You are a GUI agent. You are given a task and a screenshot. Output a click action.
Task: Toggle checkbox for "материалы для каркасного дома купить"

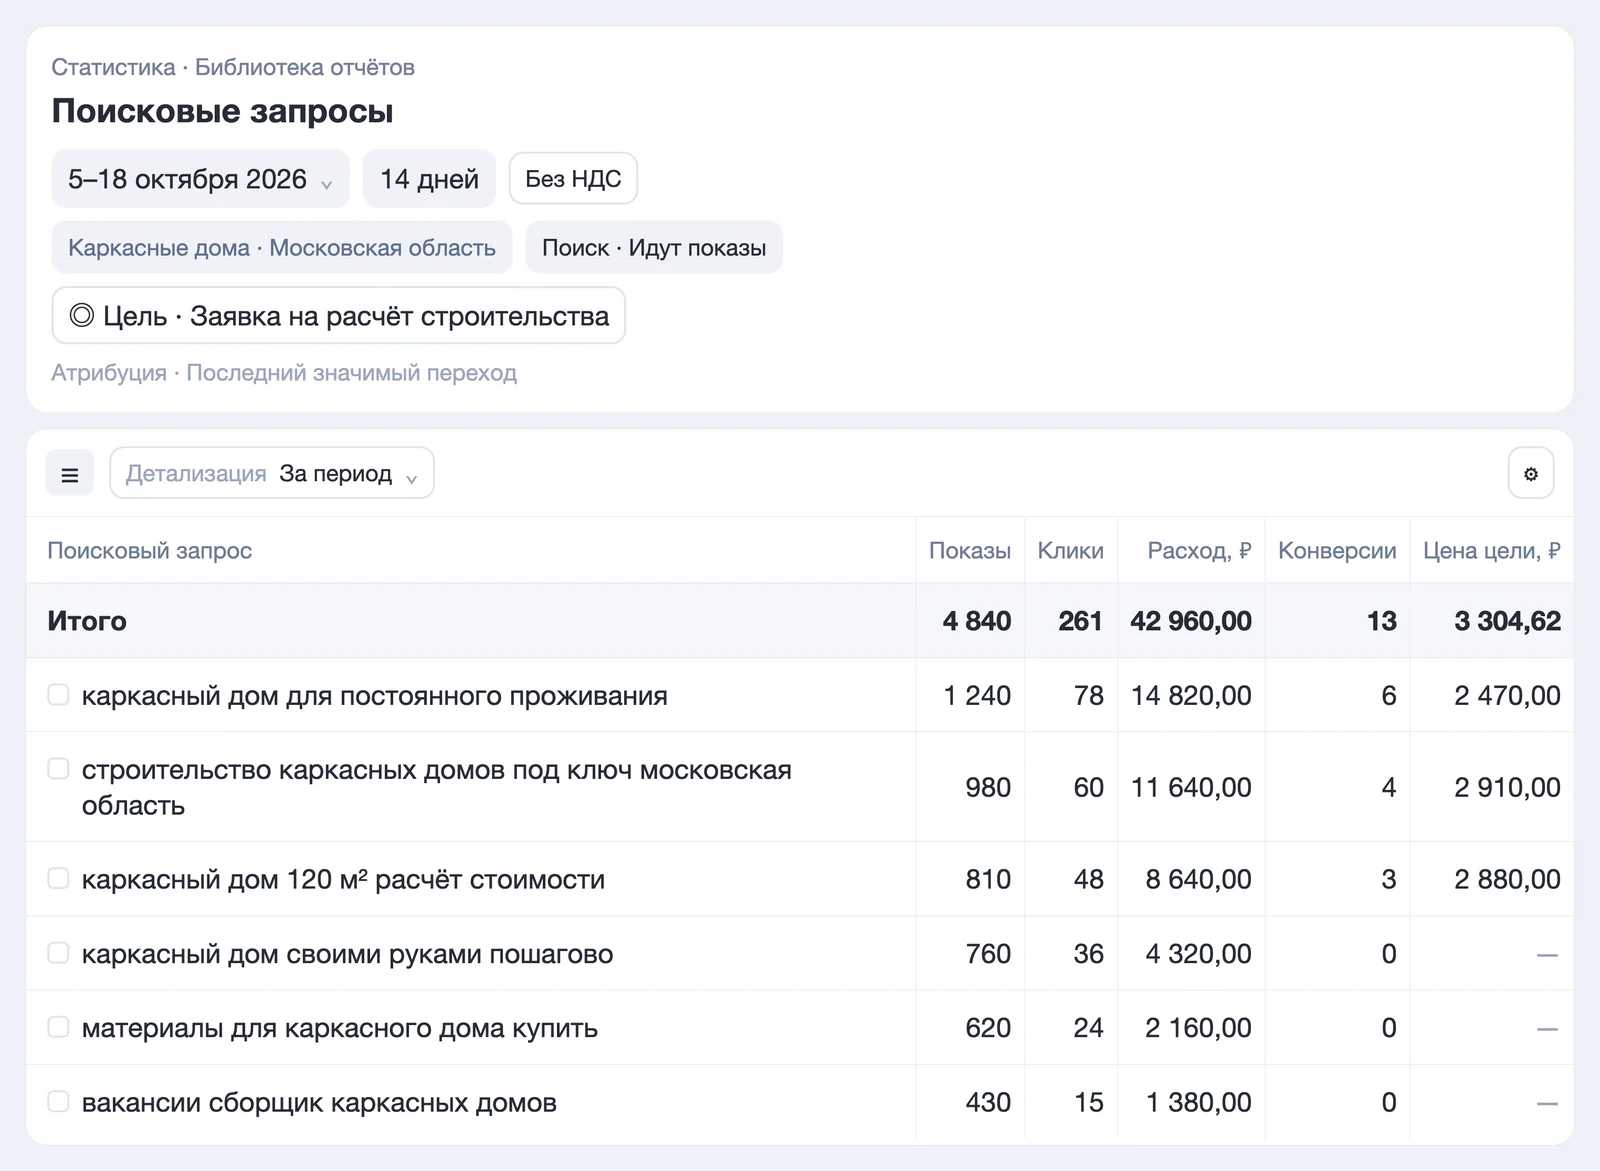pyautogui.click(x=59, y=1027)
